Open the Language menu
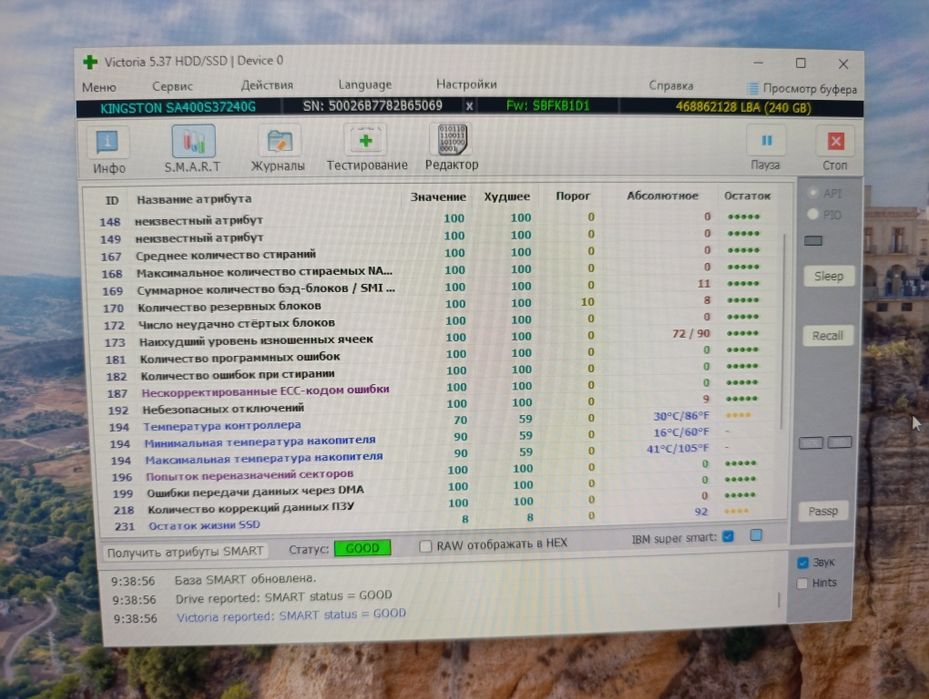Image resolution: width=929 pixels, height=699 pixels. 365,85
